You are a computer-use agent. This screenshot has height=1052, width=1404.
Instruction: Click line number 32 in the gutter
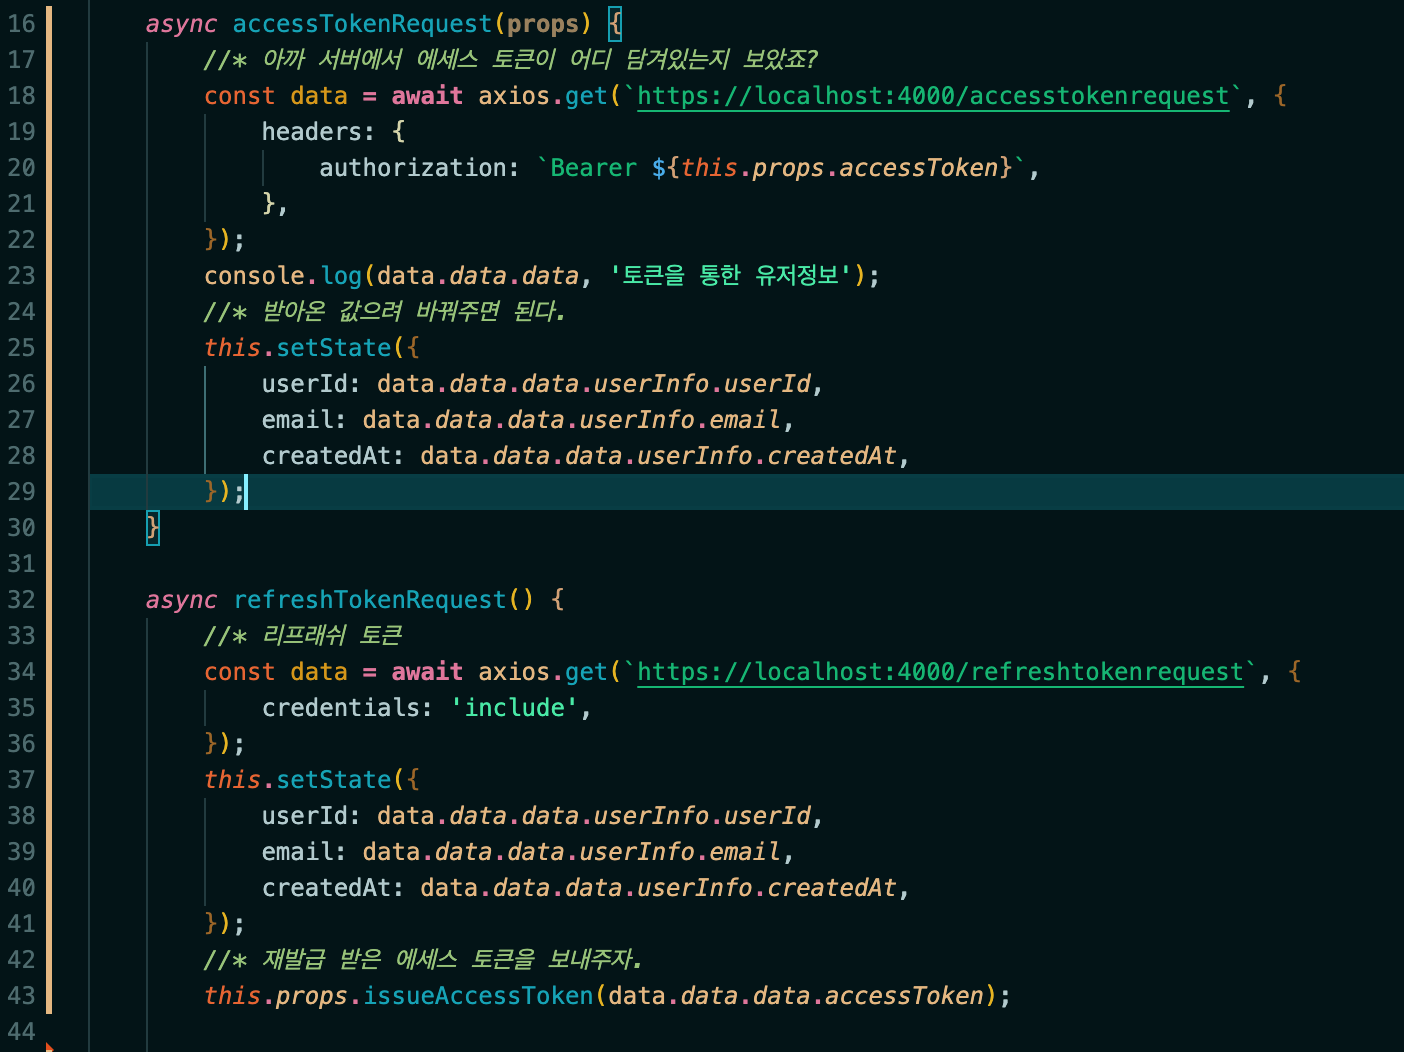click(x=21, y=600)
